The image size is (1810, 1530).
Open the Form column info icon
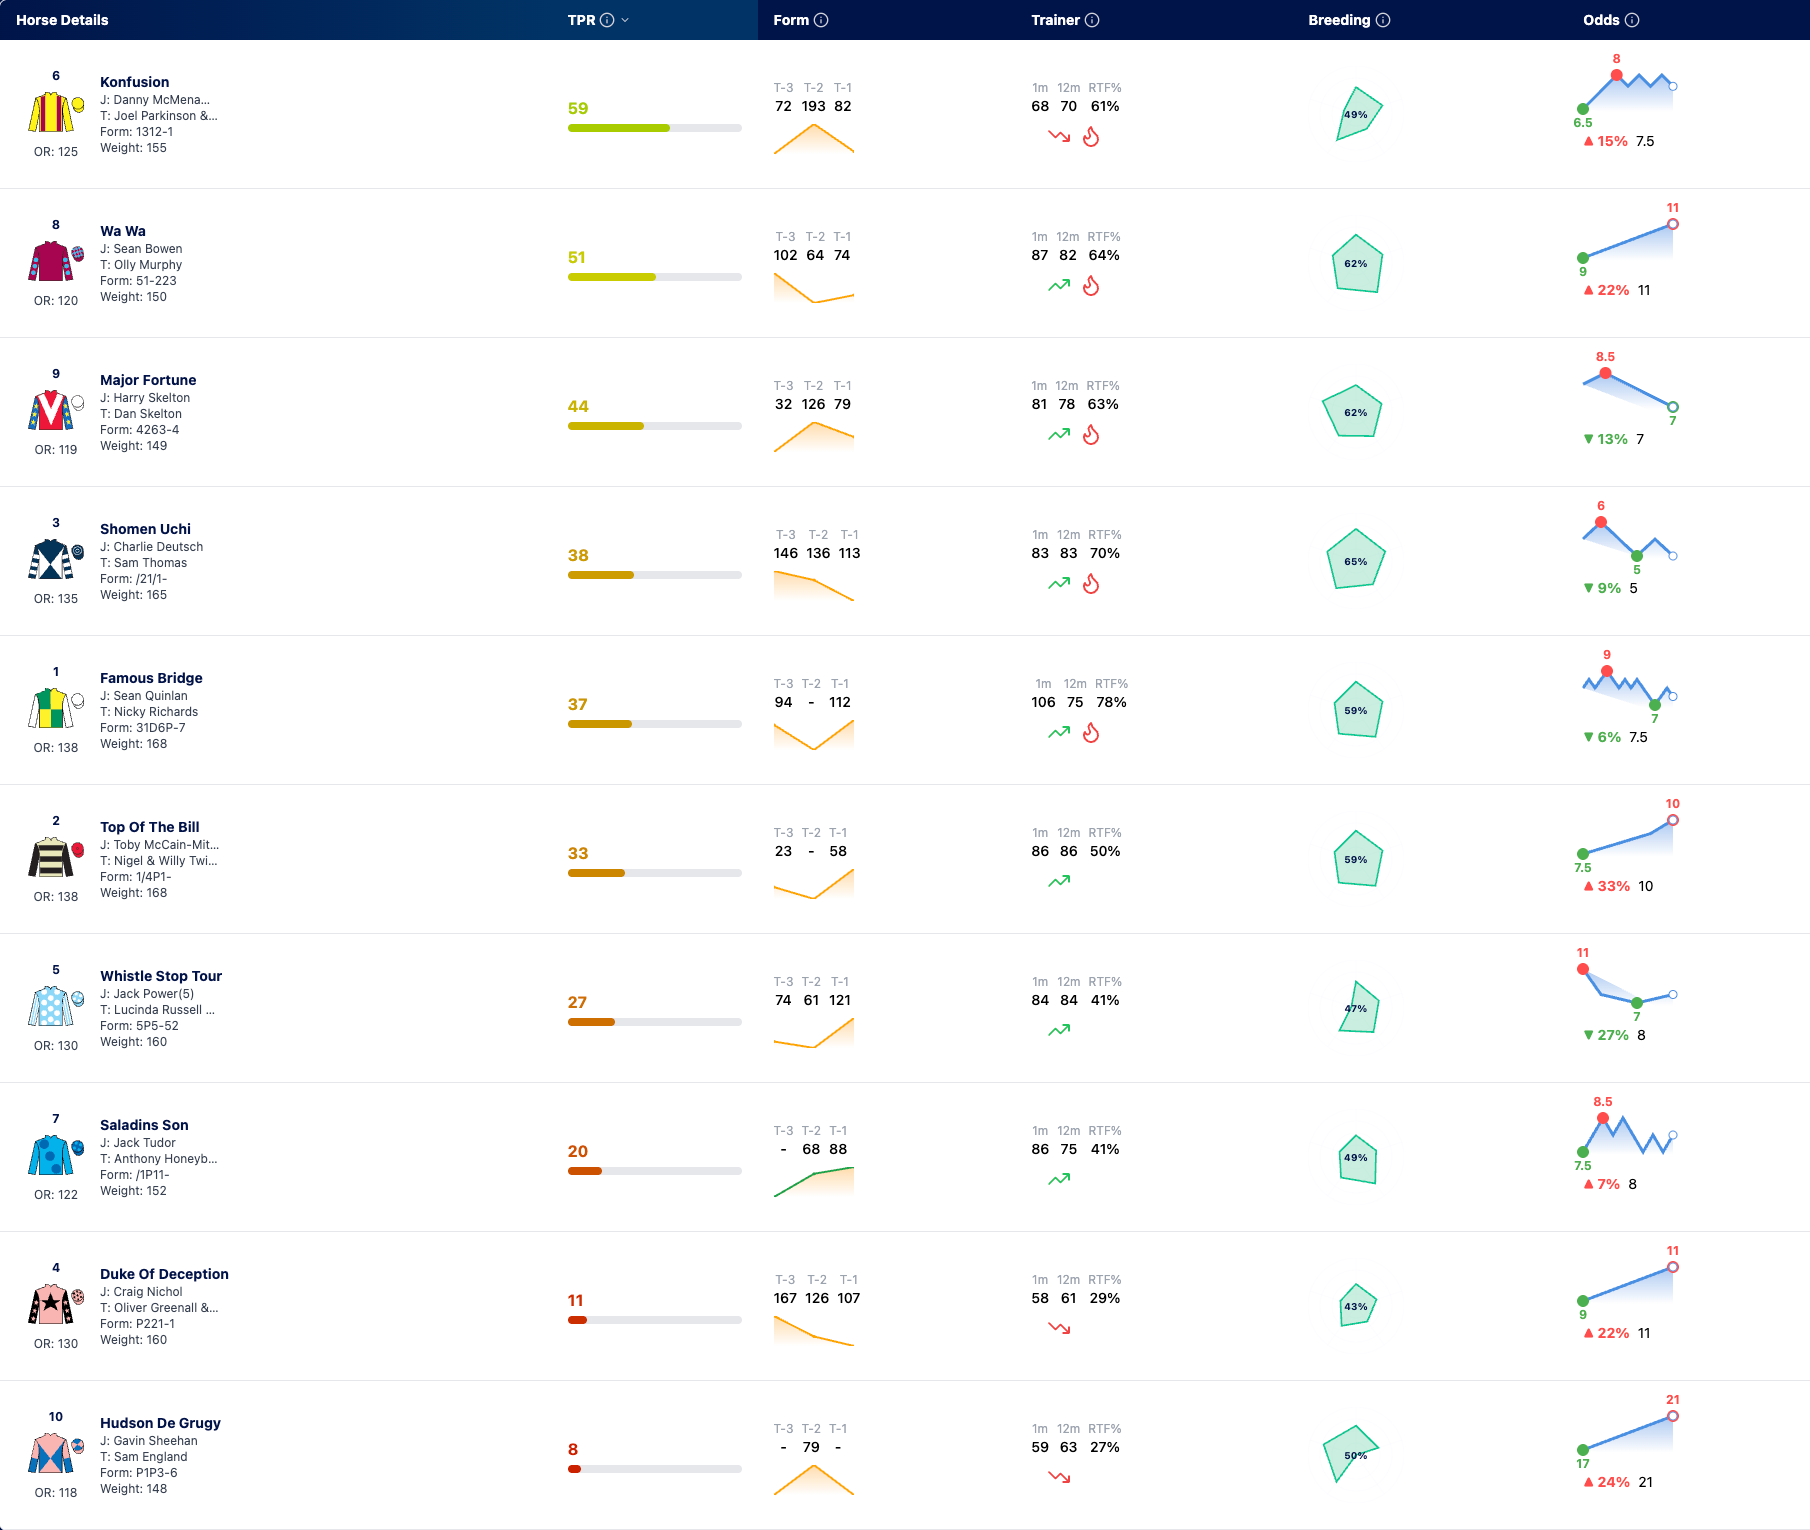pos(821,20)
